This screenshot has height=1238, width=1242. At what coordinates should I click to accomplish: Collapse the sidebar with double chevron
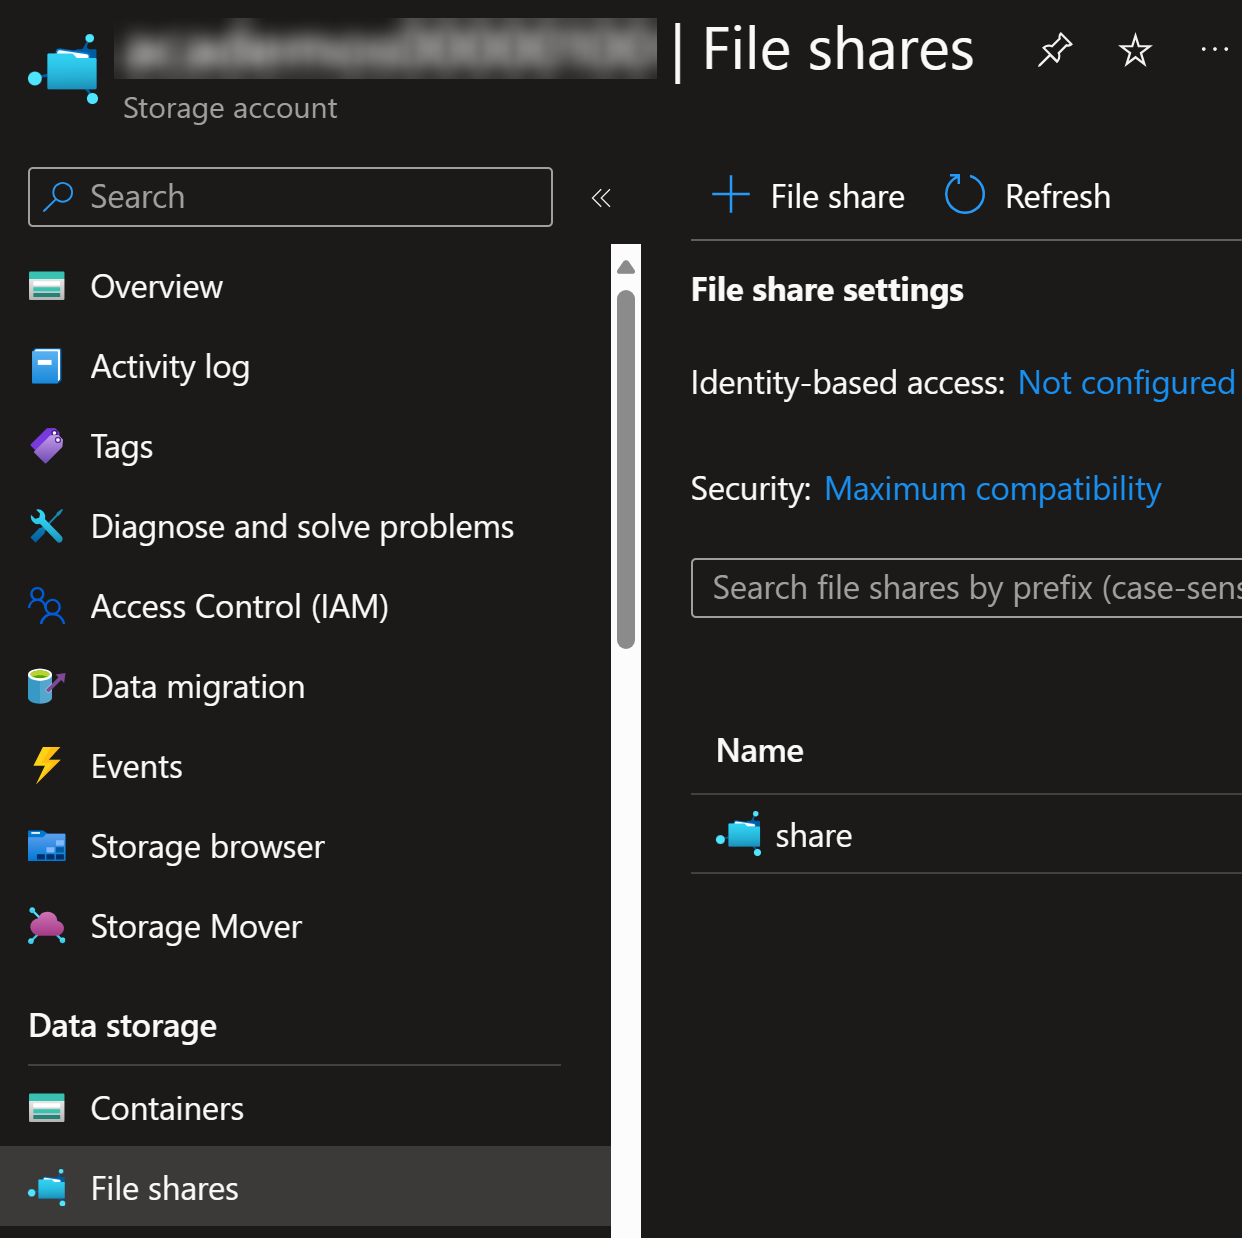601,198
